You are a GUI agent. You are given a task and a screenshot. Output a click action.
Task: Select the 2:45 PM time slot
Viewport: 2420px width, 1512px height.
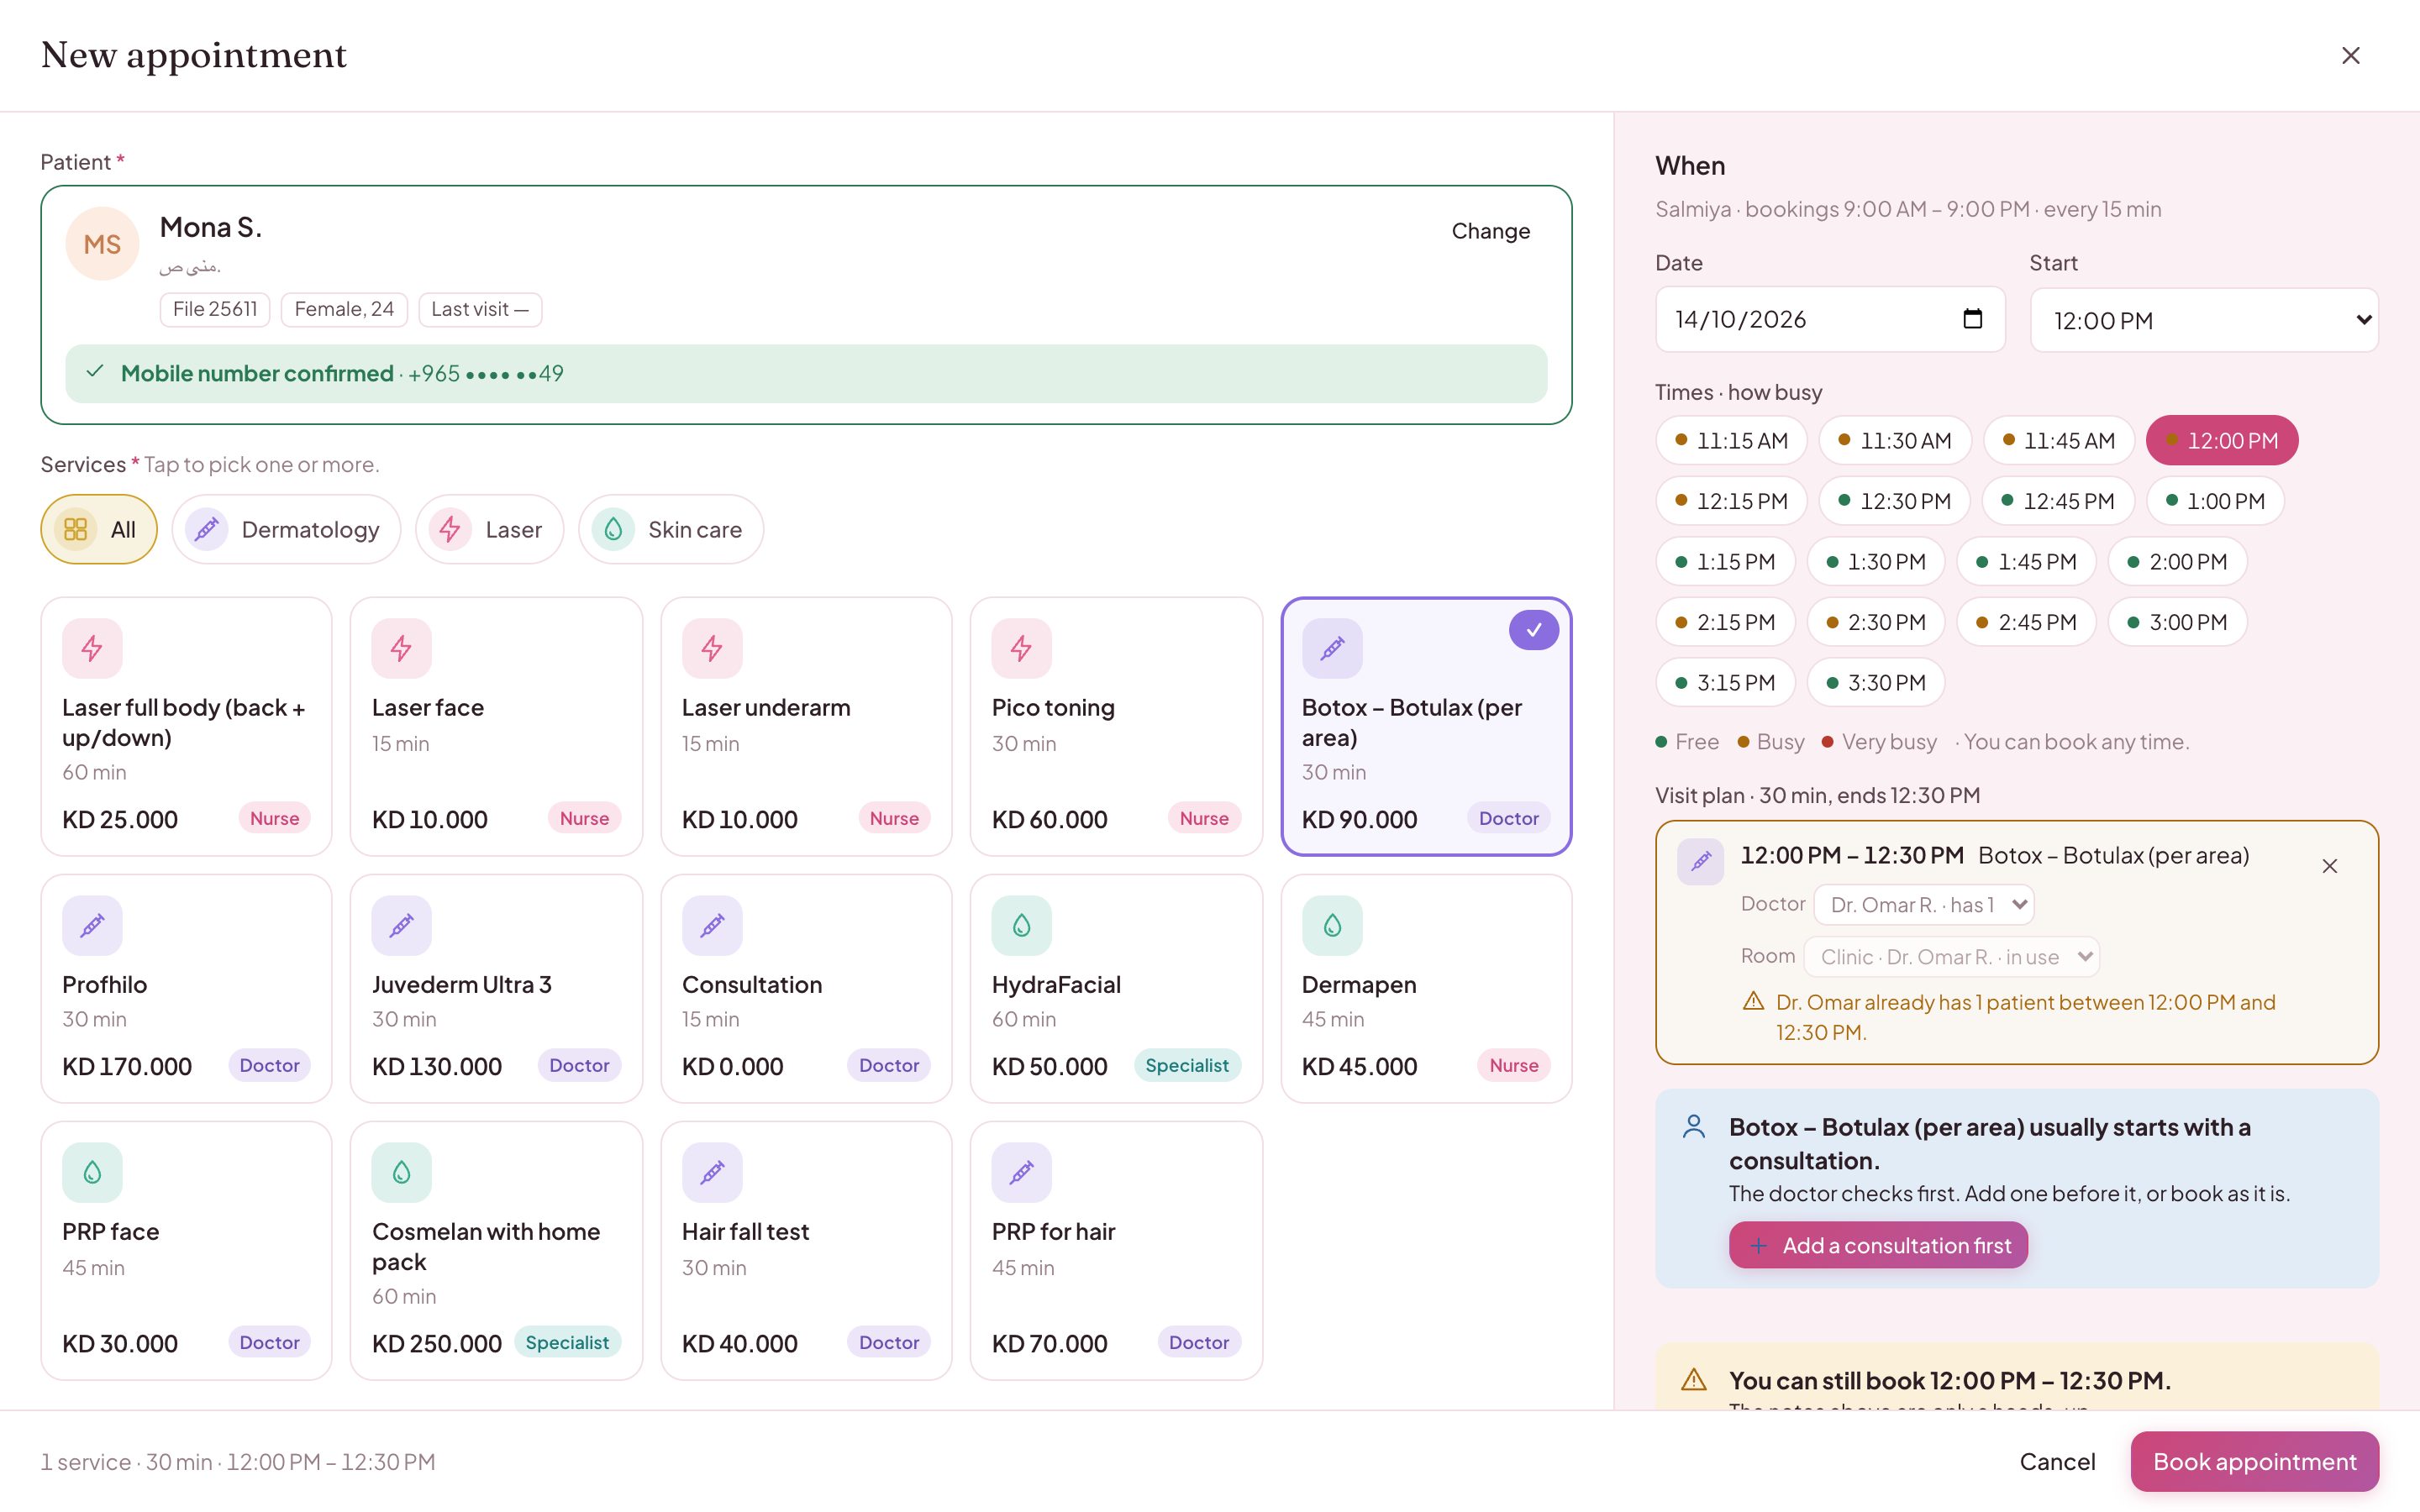(x=2026, y=622)
